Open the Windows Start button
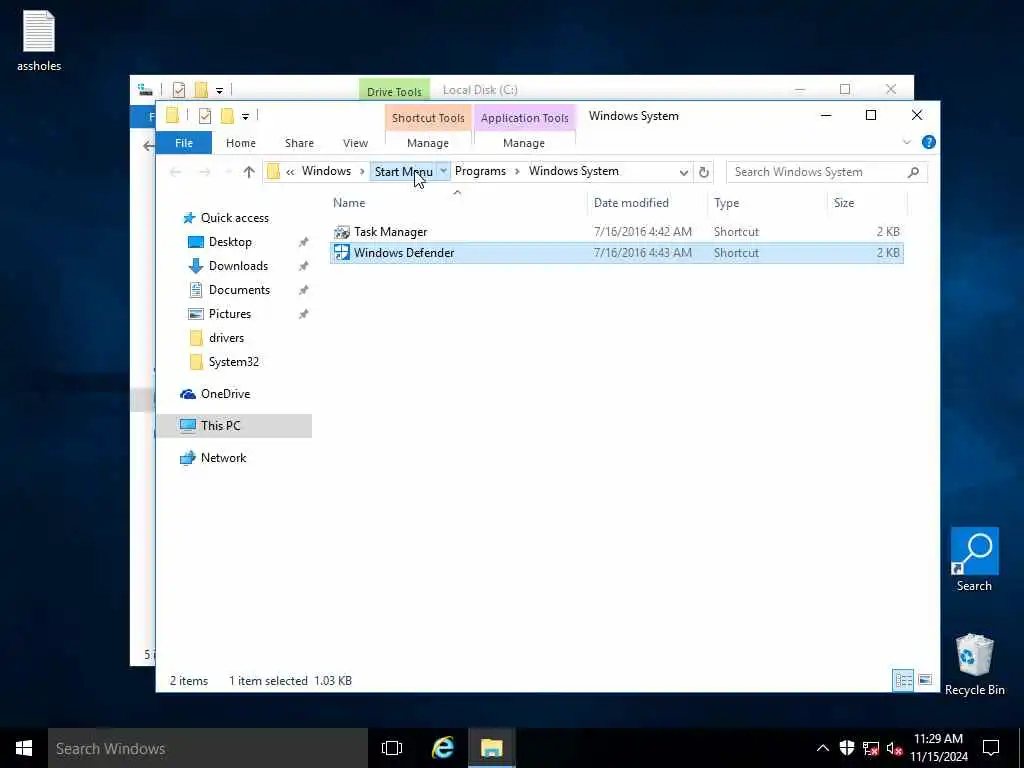This screenshot has height=768, width=1024. coord(24,748)
